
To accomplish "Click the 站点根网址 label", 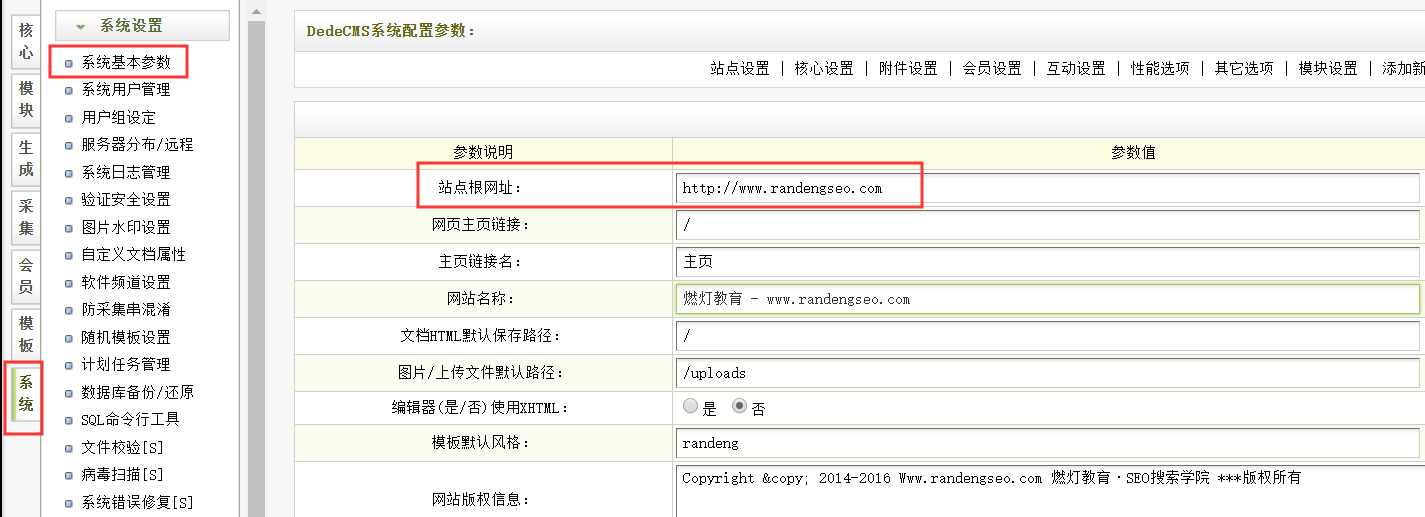I will 480,188.
